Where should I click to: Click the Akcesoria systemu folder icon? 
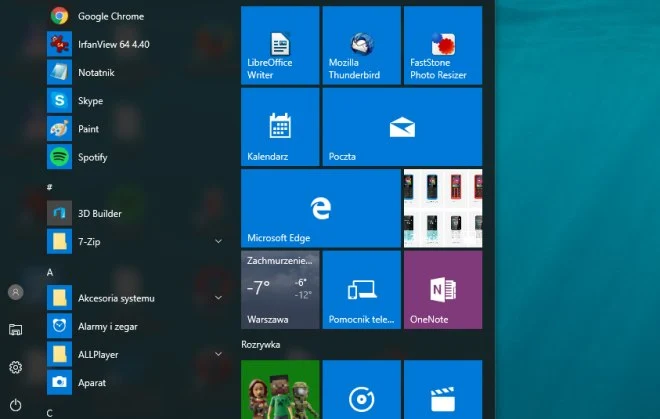(x=59, y=298)
